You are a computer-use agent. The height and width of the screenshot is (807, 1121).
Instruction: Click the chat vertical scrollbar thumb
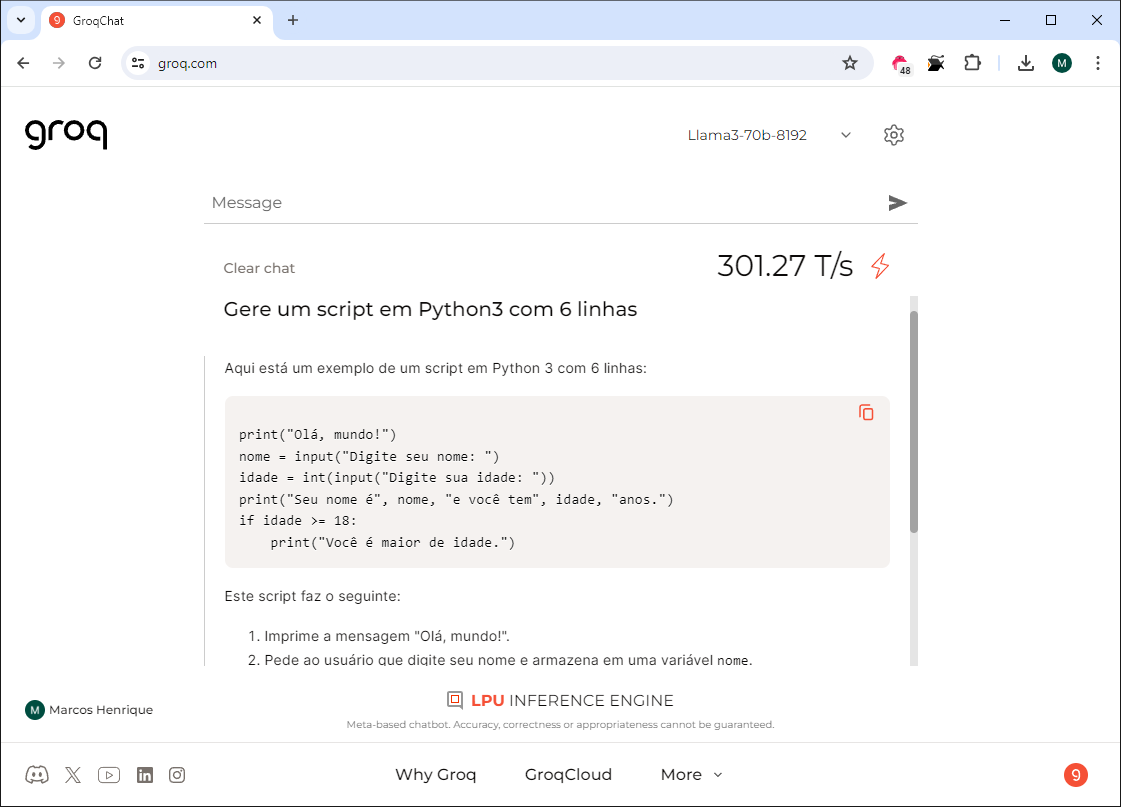pos(914,422)
